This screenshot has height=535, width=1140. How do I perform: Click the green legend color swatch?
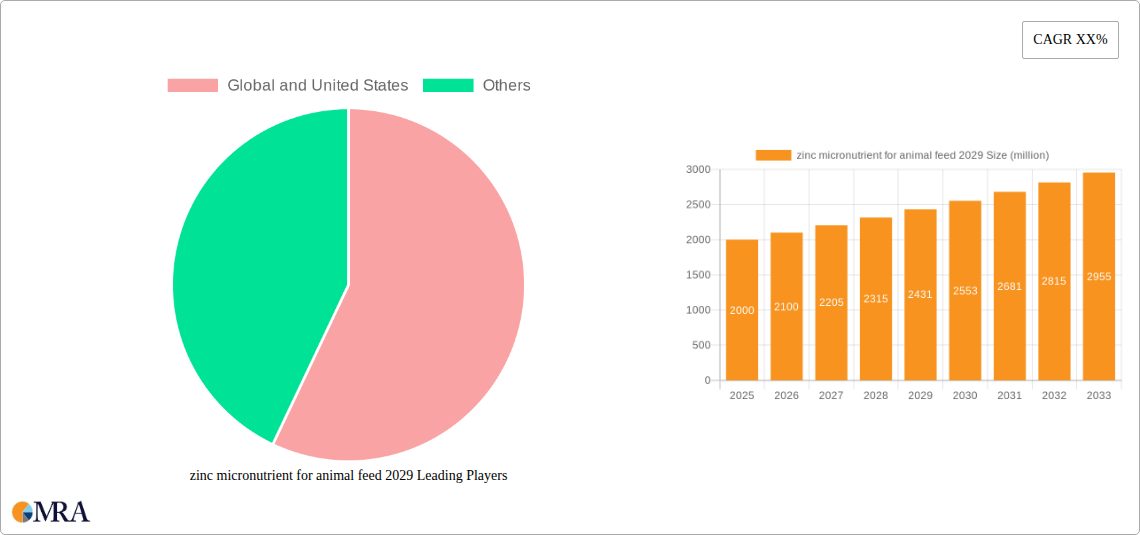pyautogui.click(x=448, y=85)
